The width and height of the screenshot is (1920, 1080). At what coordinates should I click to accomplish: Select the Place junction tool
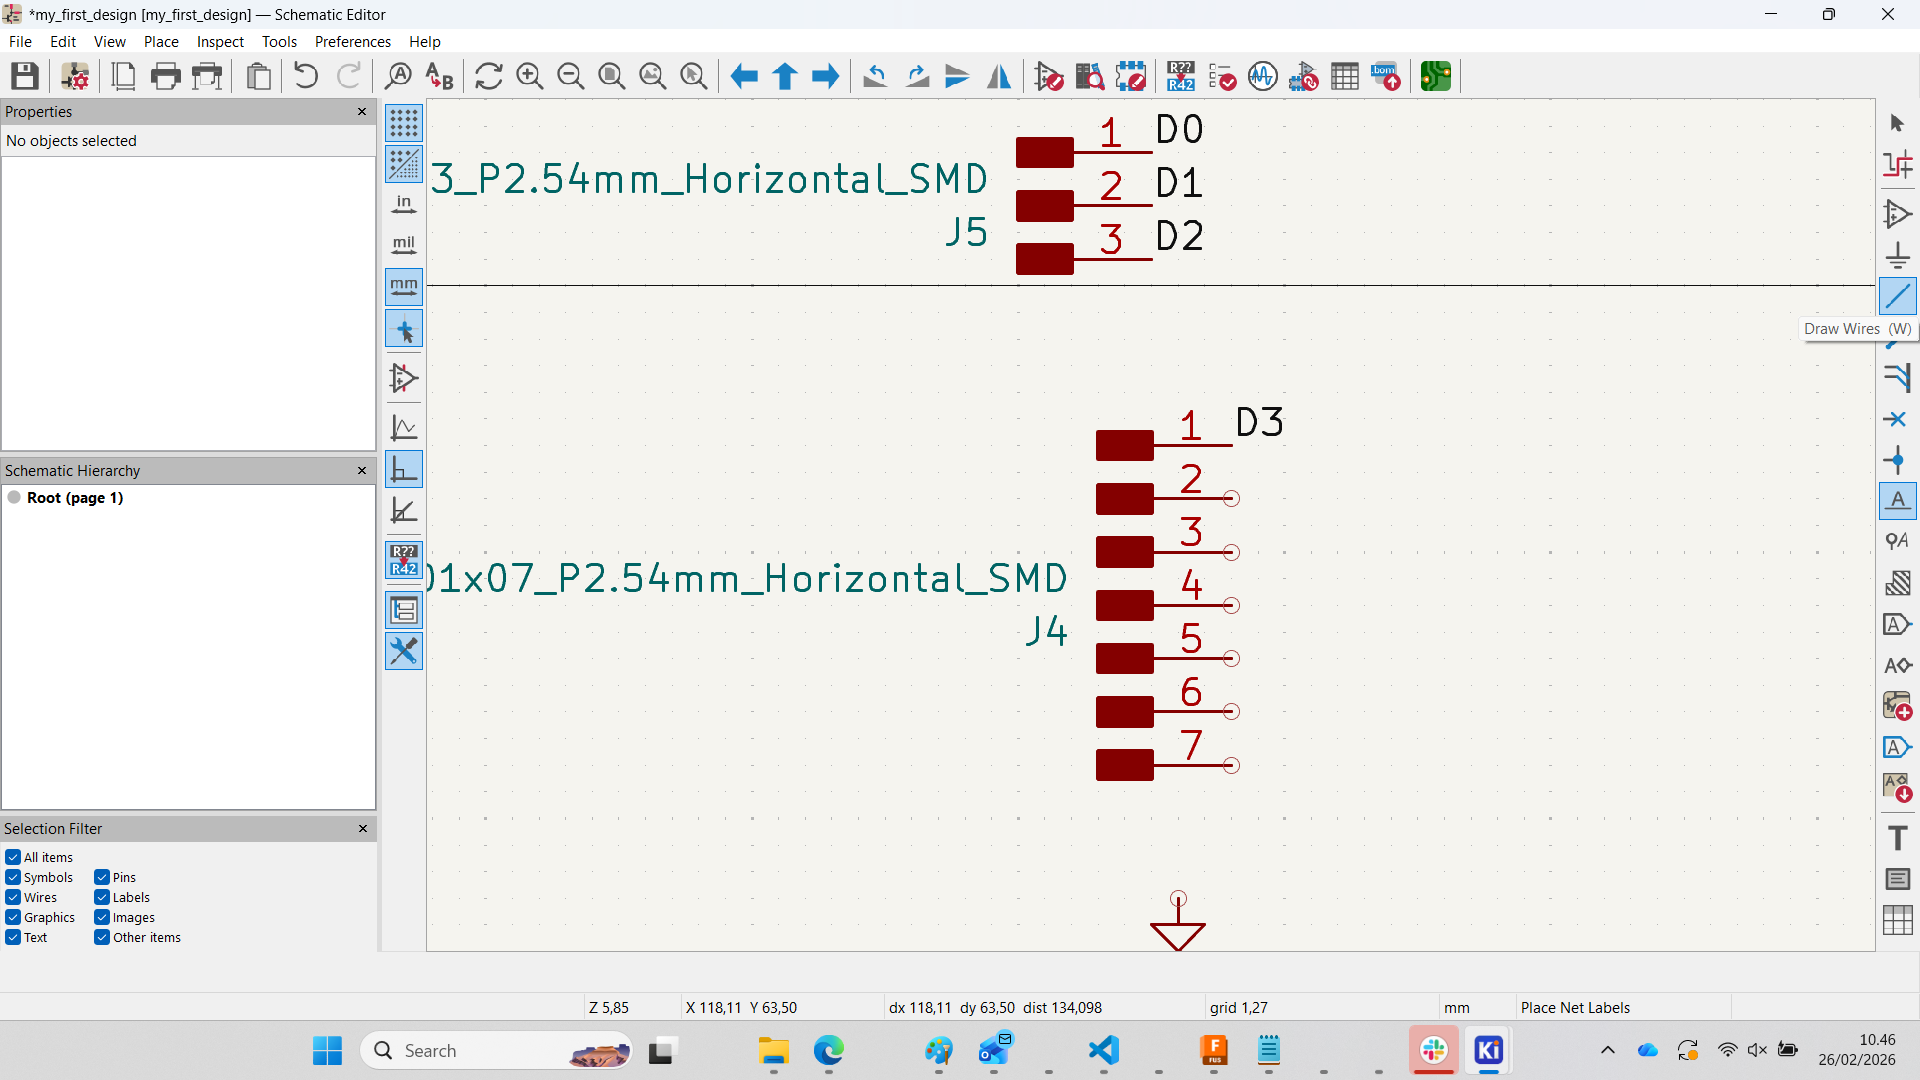1897,460
